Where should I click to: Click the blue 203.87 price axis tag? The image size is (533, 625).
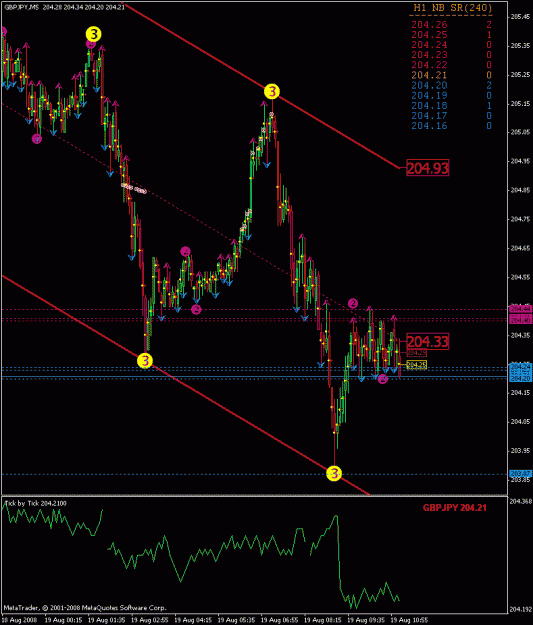[x=521, y=474]
